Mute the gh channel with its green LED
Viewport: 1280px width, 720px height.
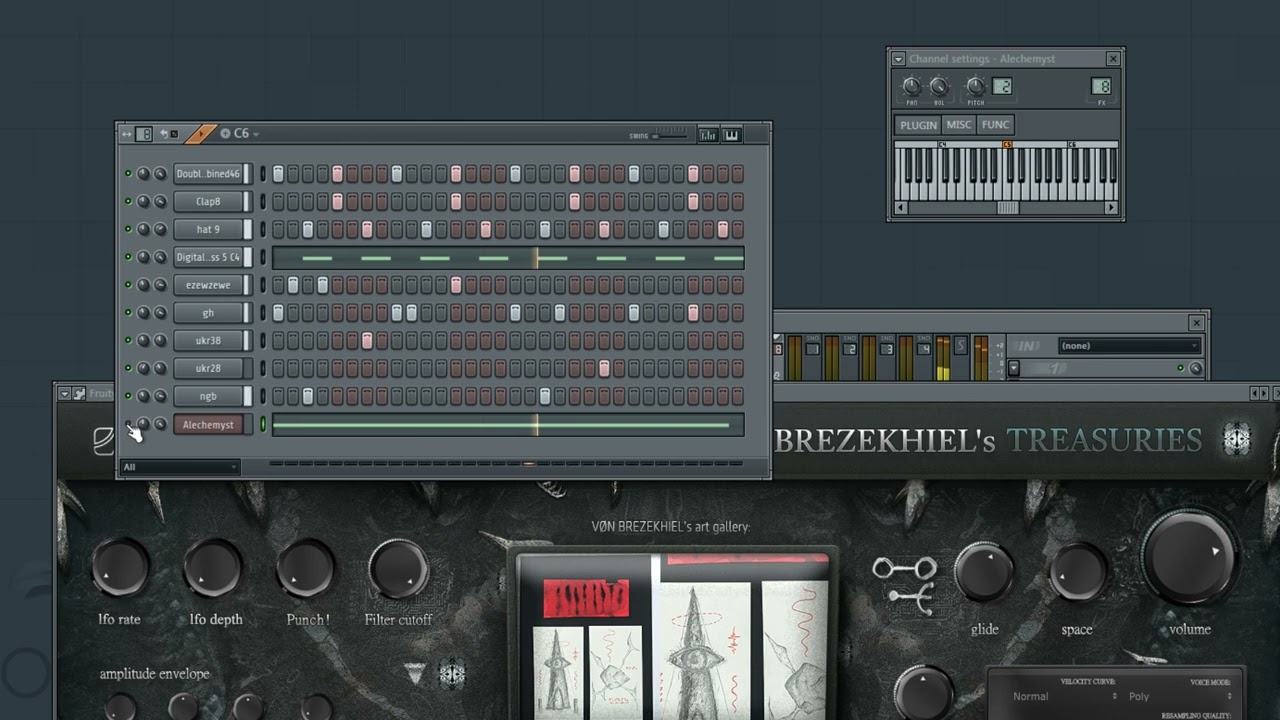click(x=128, y=313)
